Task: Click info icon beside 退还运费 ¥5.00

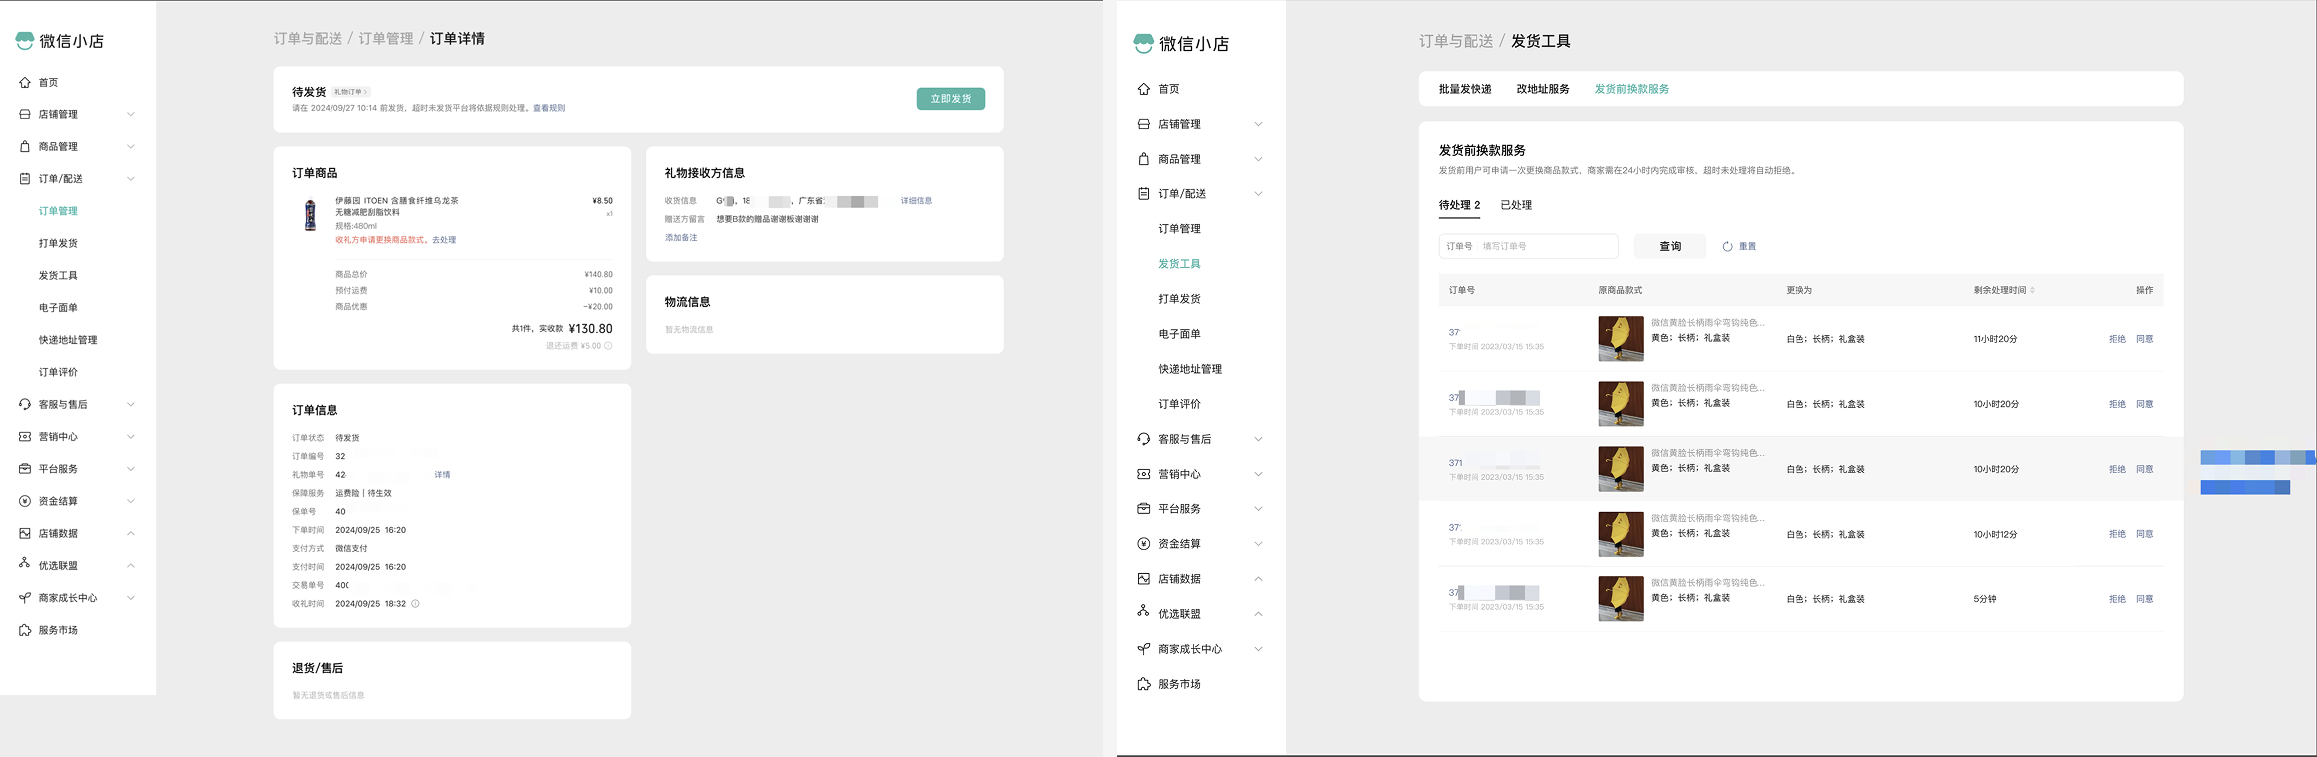Action: pyautogui.click(x=608, y=346)
